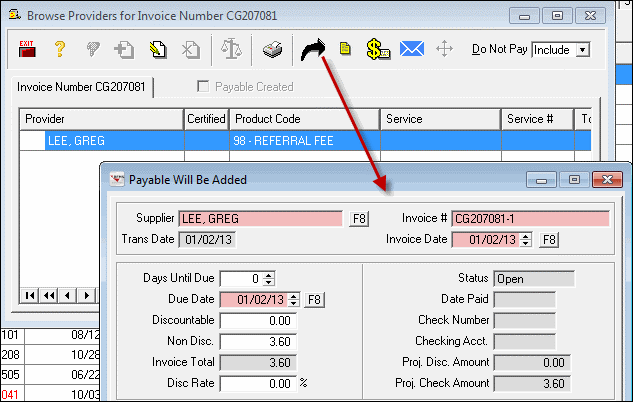Select the Invoice Number CG207081 tab
633x402 pixels.
81,87
